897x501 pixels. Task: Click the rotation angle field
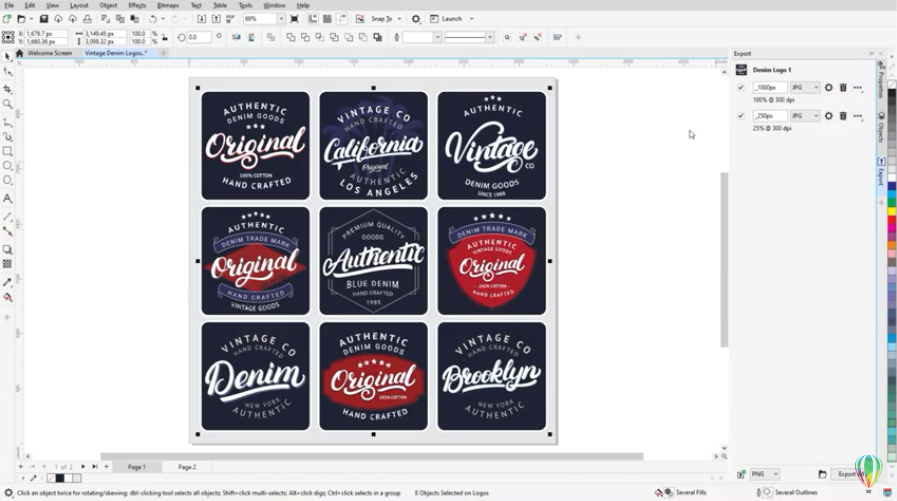click(200, 37)
